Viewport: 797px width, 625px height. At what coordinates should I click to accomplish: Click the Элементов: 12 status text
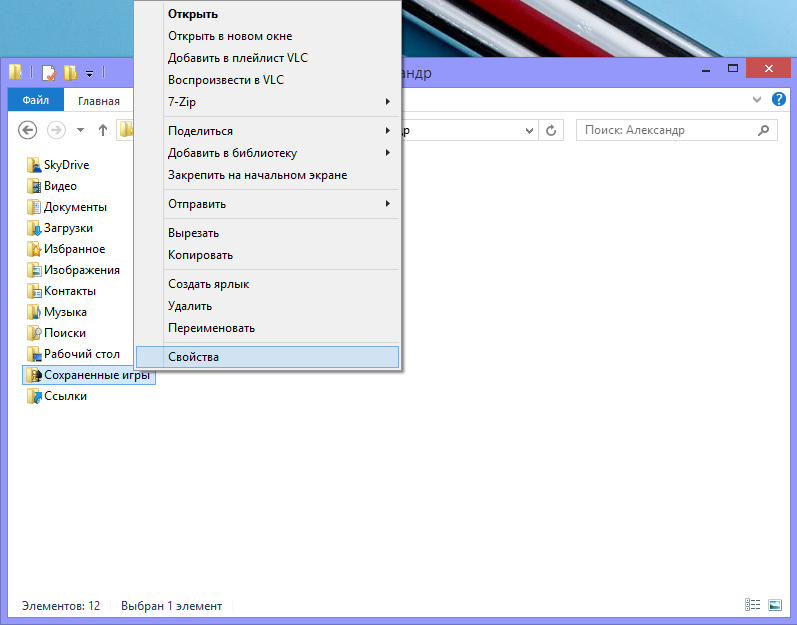tap(61, 606)
